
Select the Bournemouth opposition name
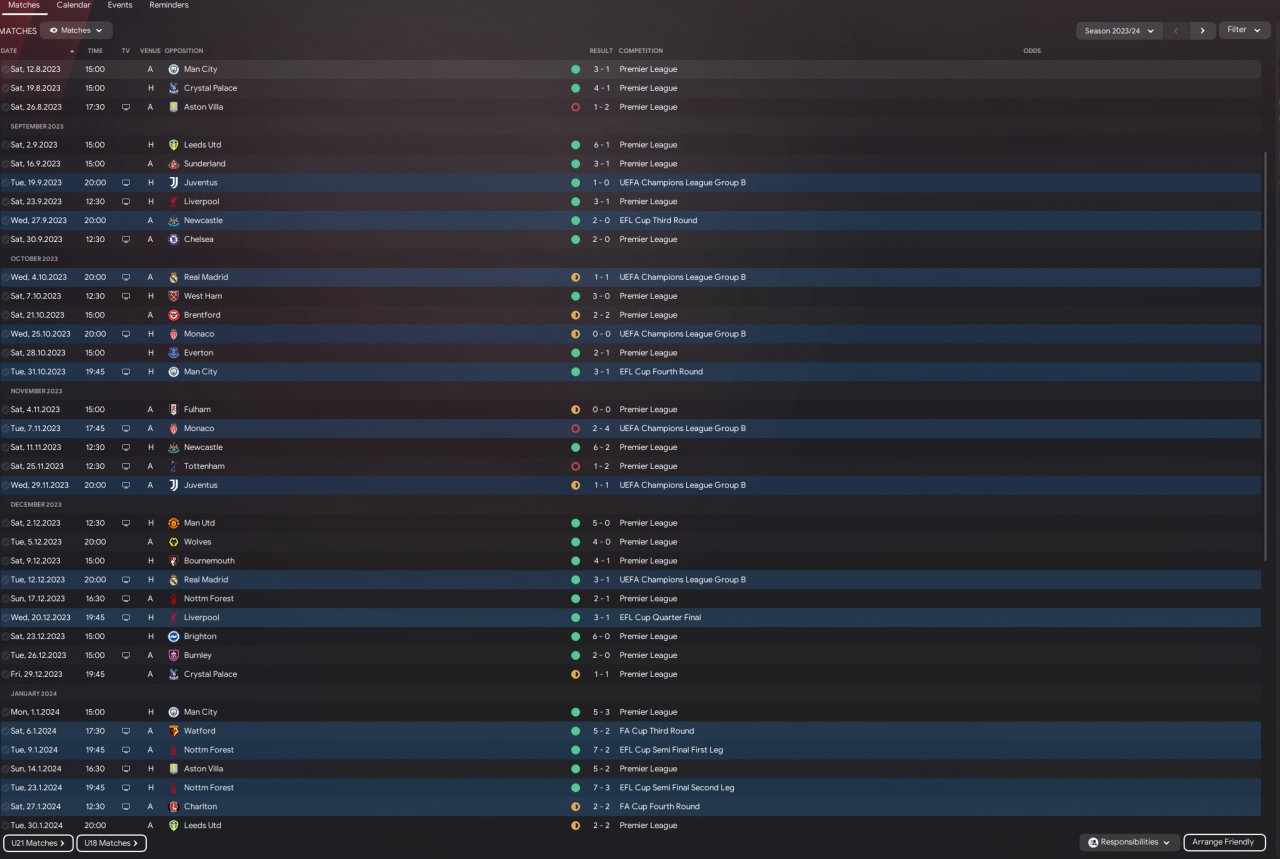point(209,561)
